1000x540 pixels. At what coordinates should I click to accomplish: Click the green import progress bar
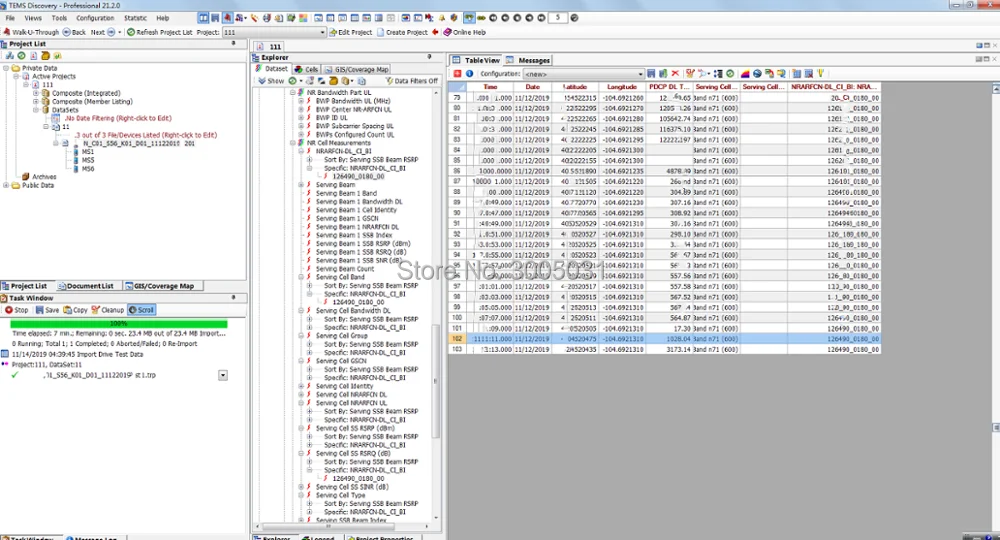(x=119, y=324)
